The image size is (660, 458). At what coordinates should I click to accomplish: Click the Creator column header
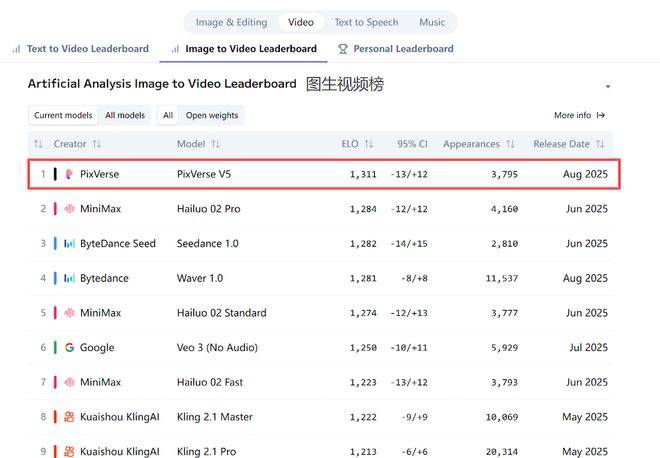coord(70,144)
